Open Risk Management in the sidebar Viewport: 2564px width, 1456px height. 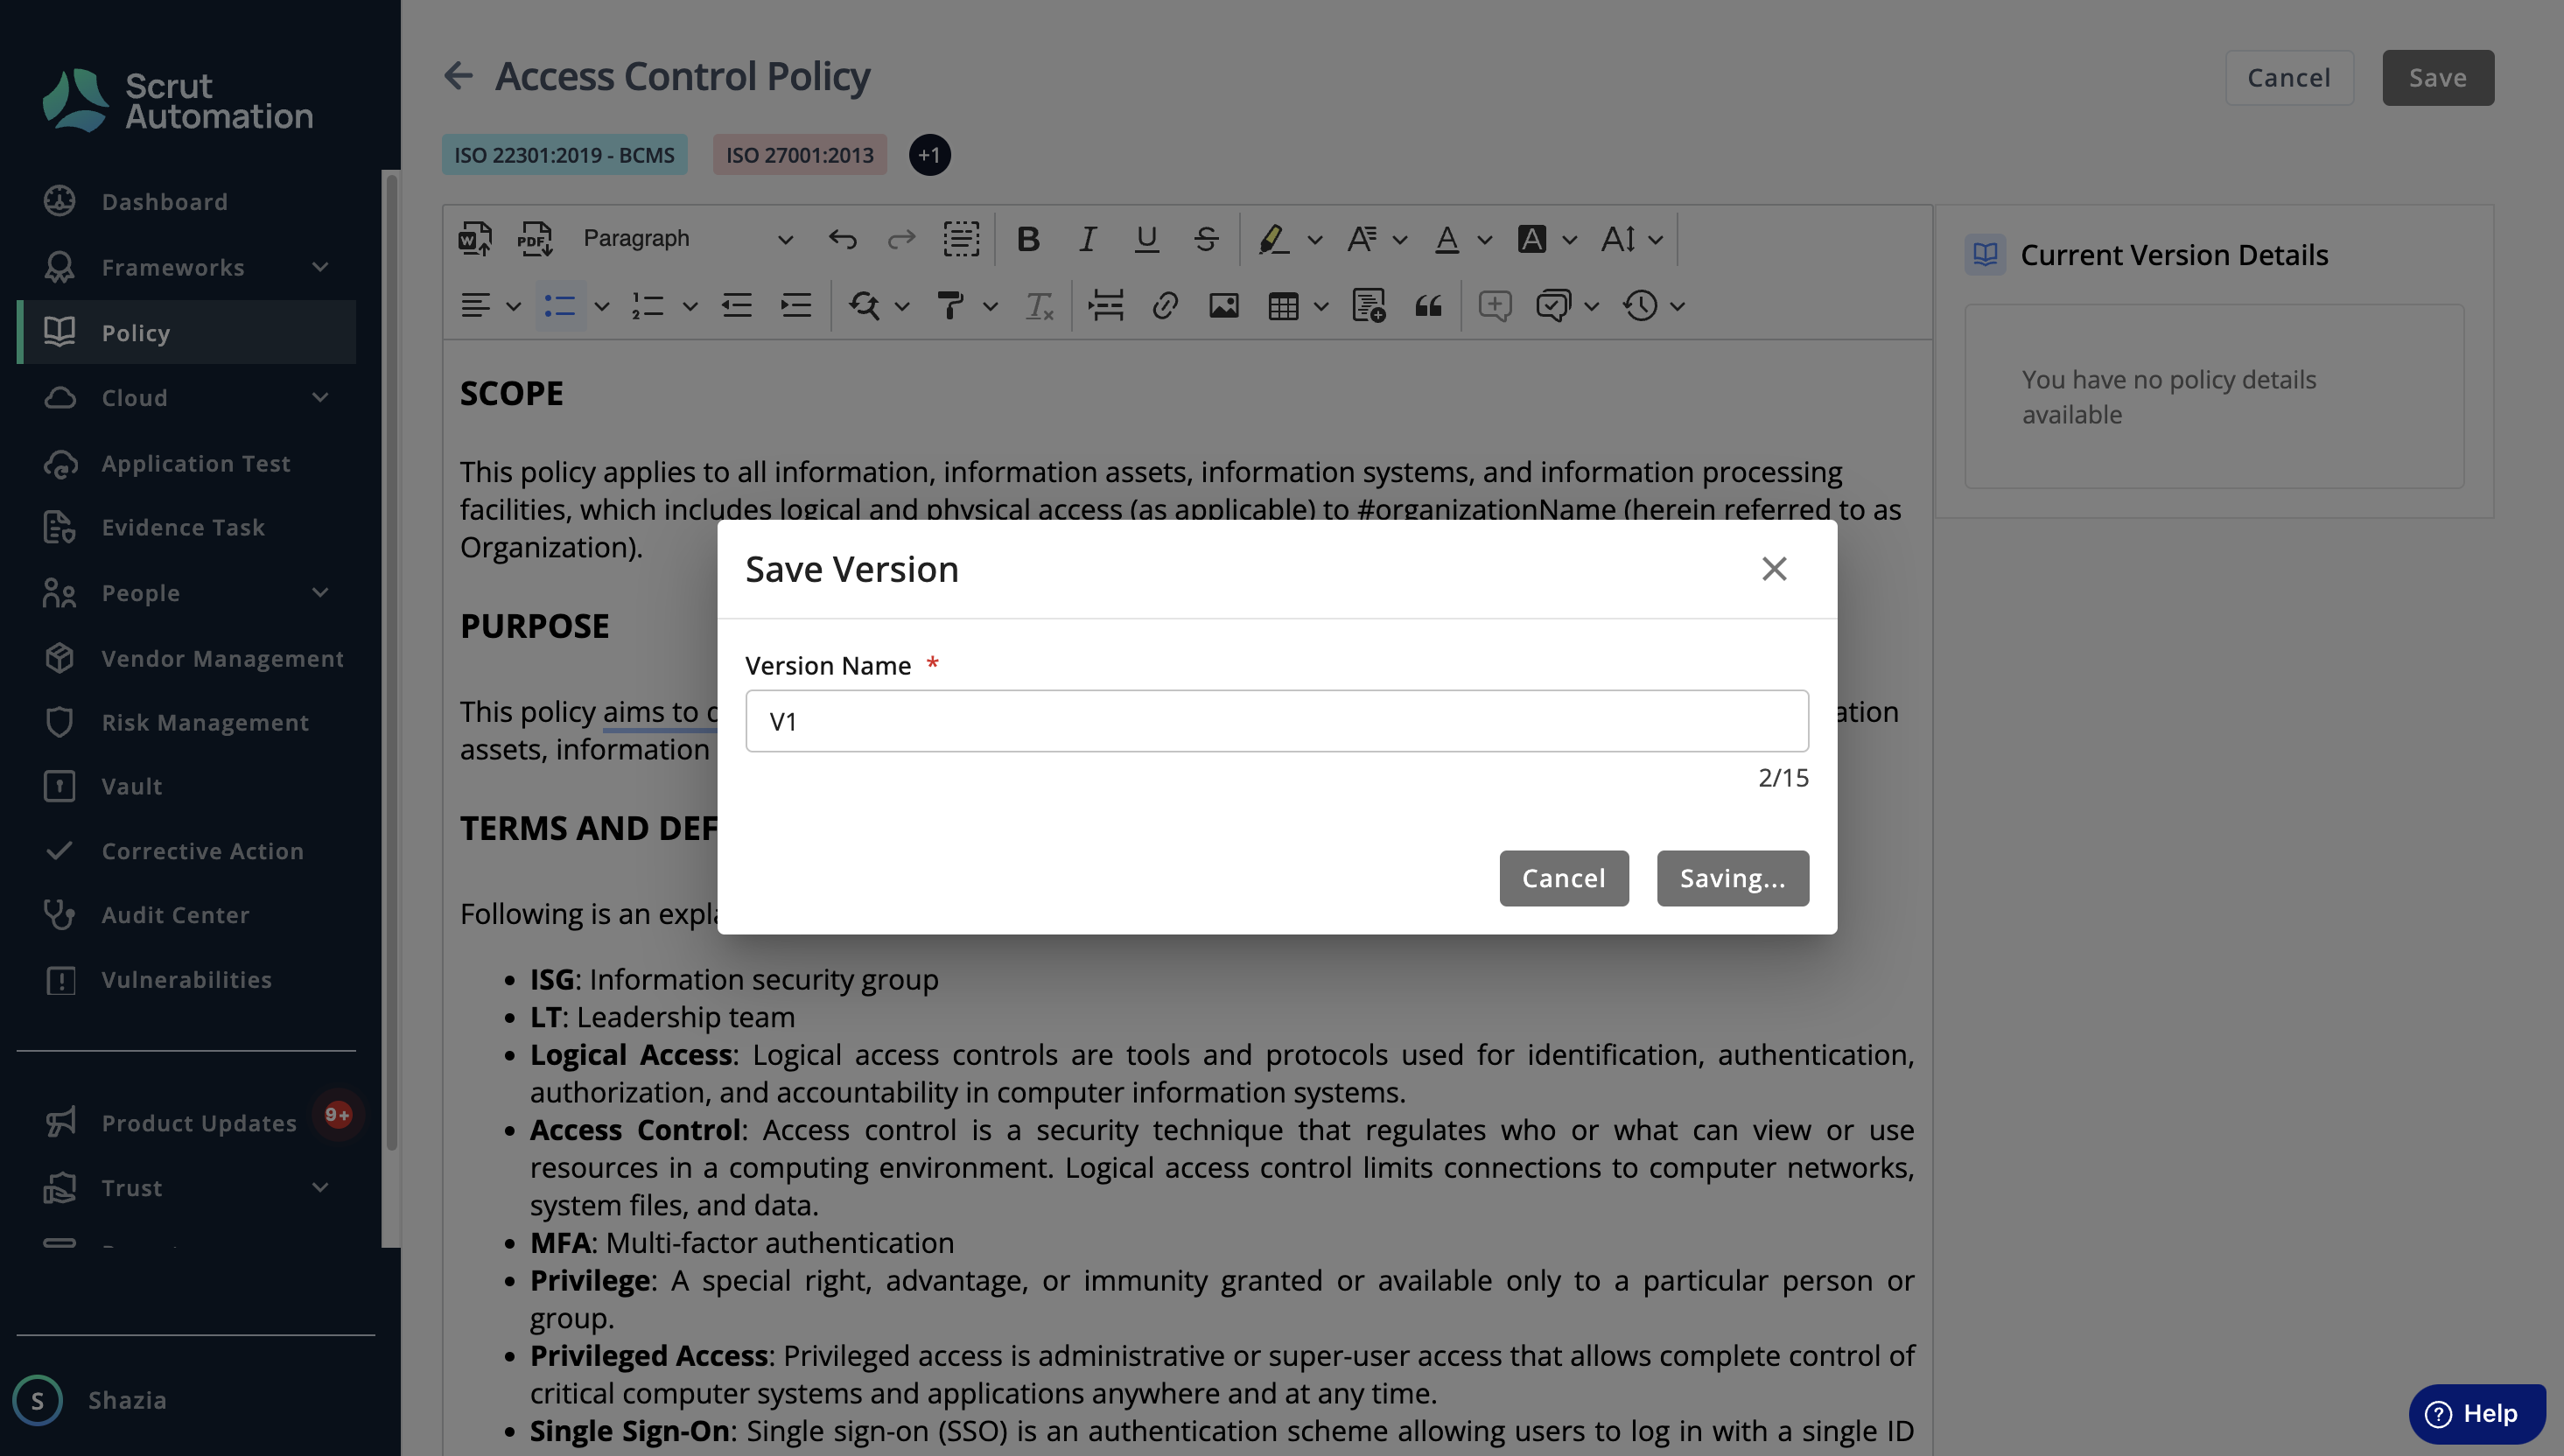tap(186, 722)
